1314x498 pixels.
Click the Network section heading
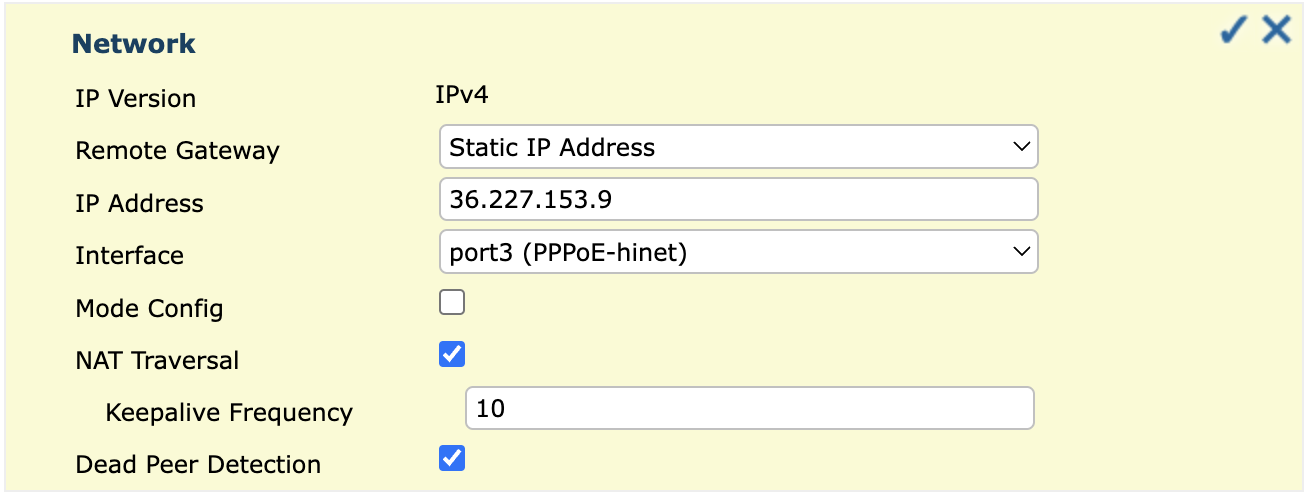click(x=134, y=44)
